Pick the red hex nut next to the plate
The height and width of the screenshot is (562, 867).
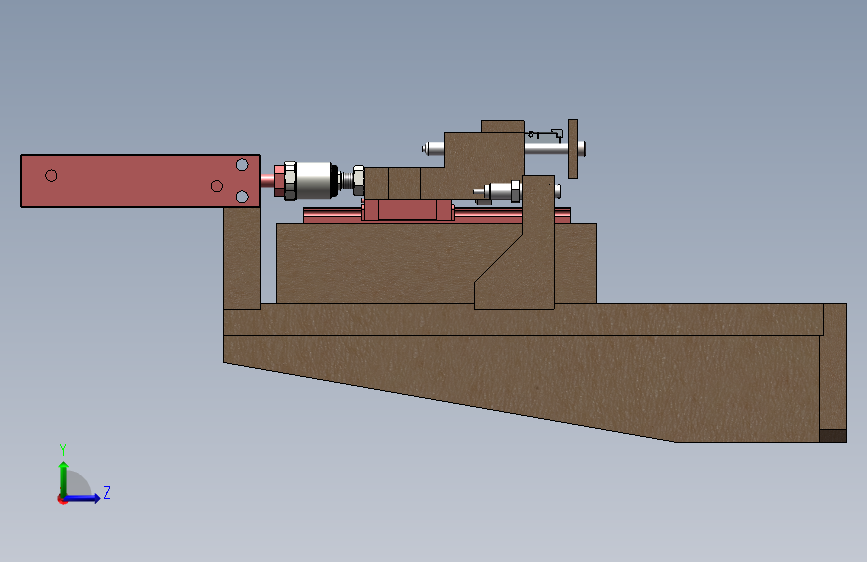point(279,180)
